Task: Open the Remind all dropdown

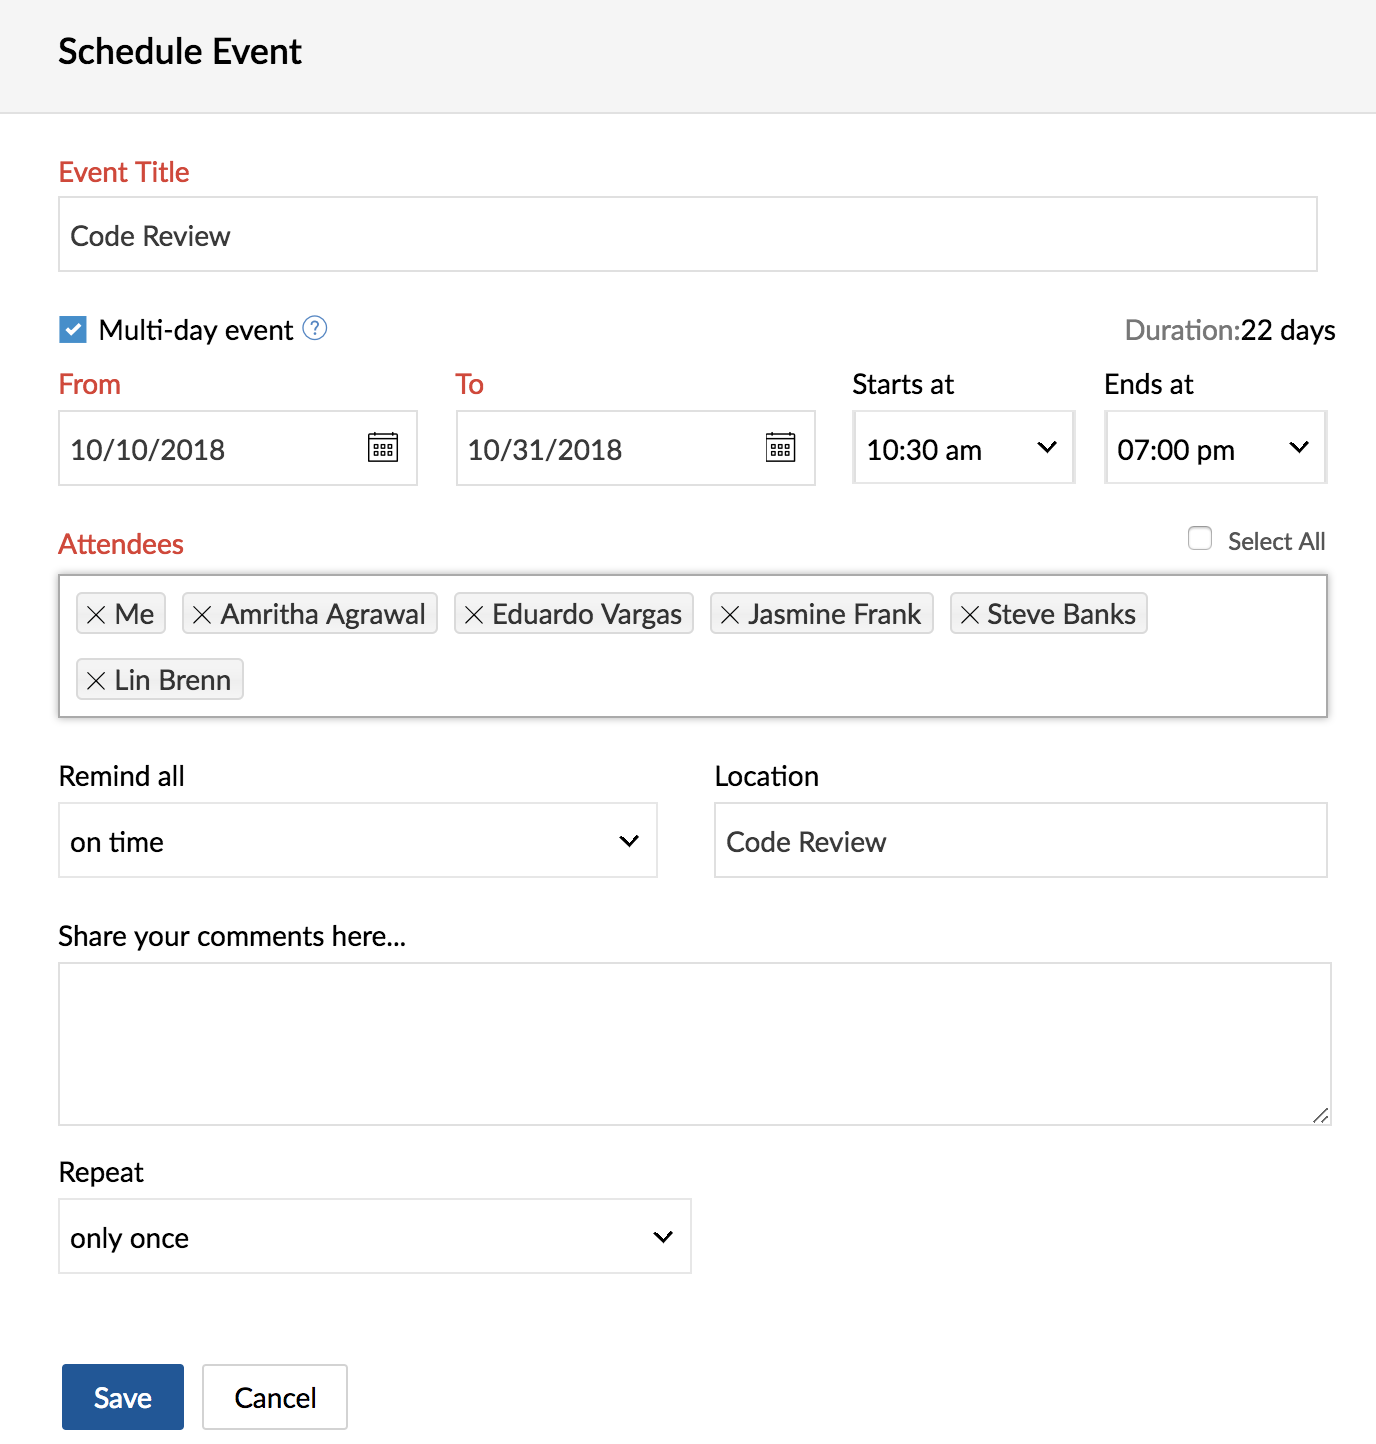Action: click(358, 840)
